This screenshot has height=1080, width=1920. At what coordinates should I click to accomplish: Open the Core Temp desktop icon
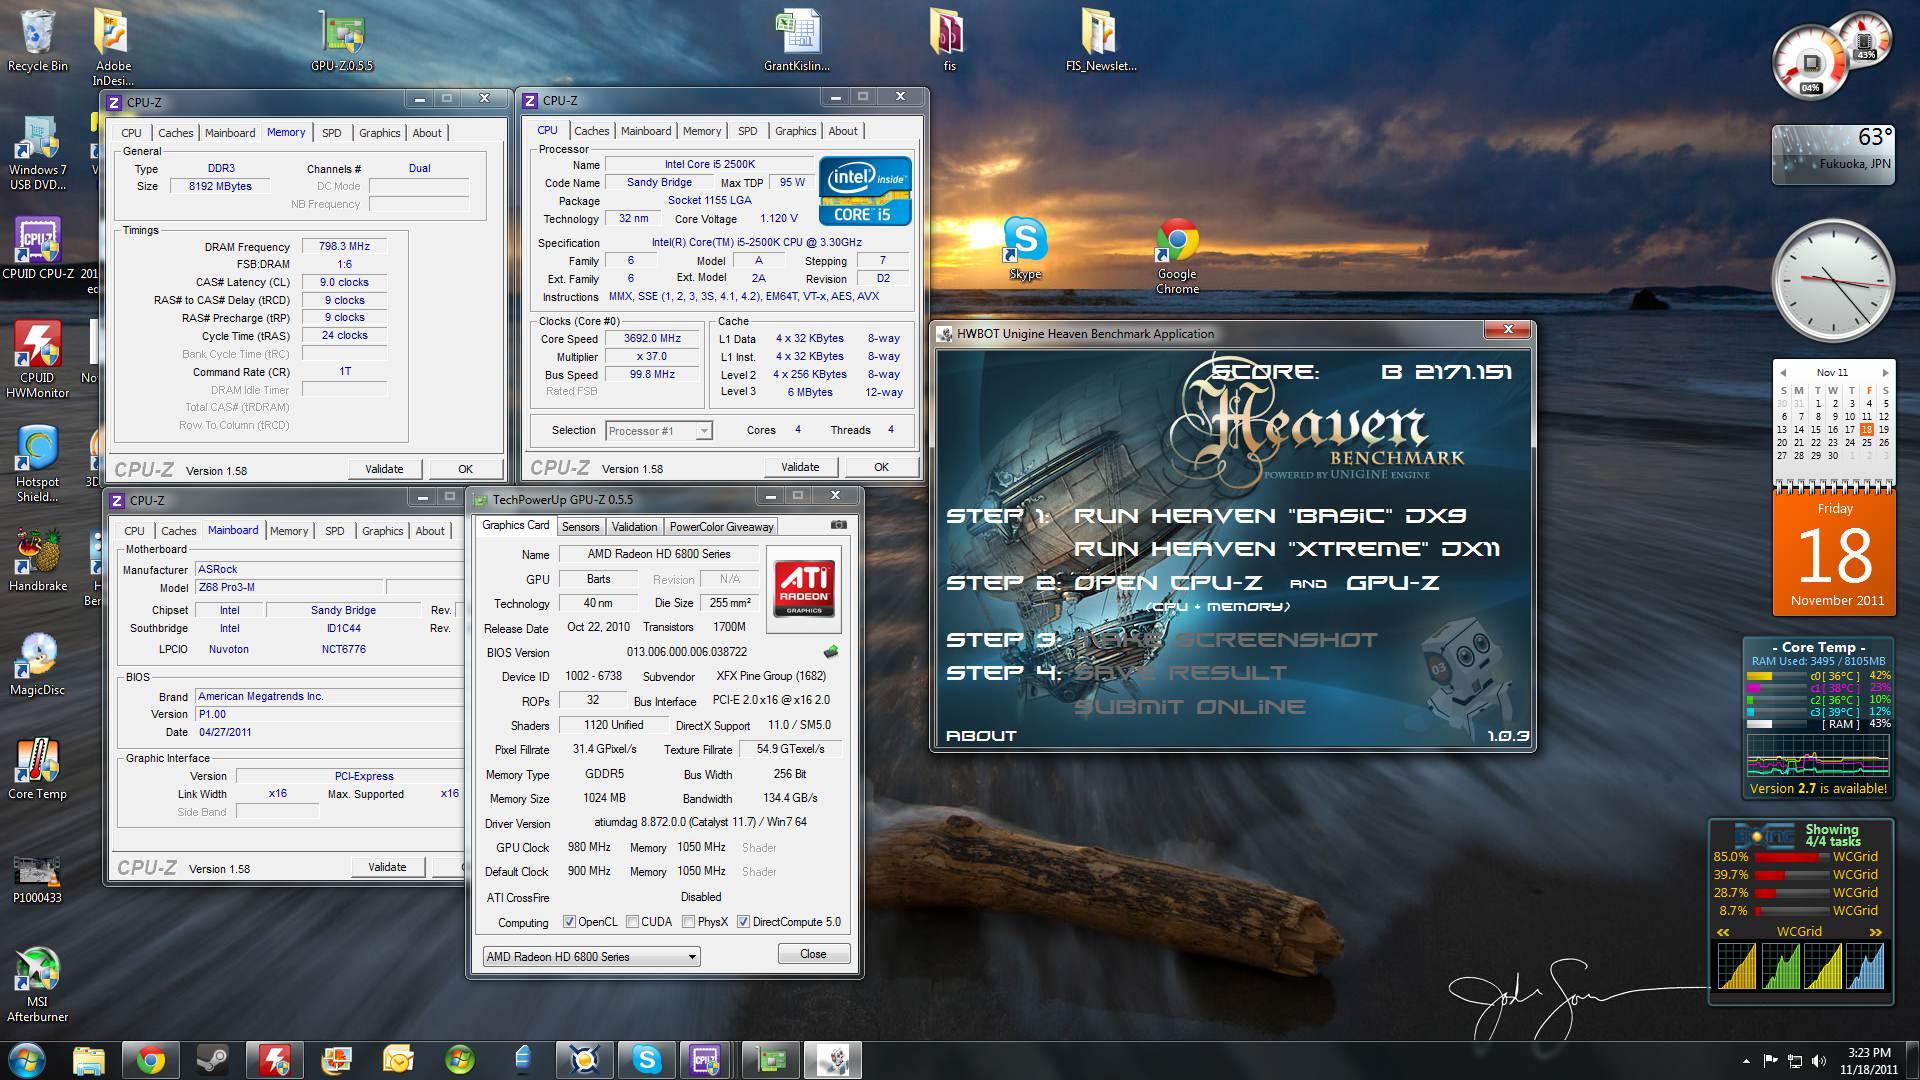coord(37,768)
